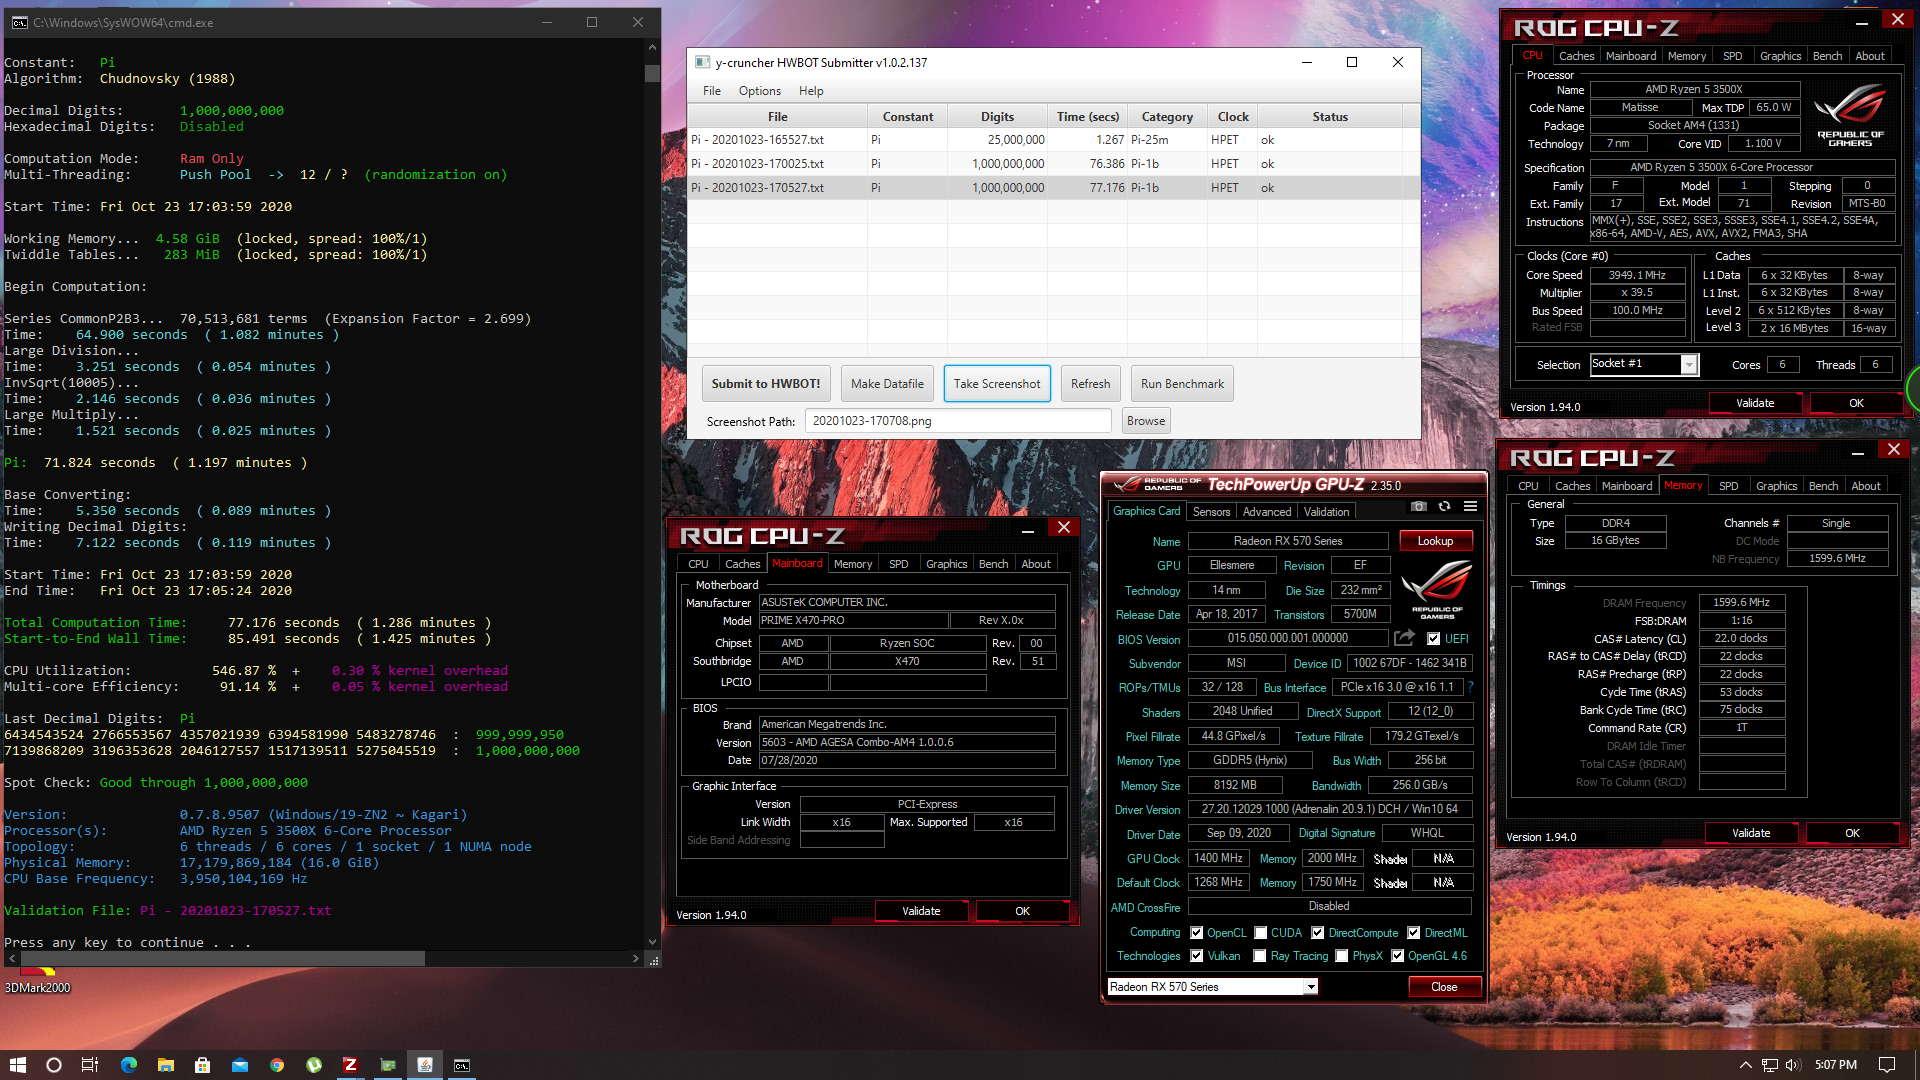Toggle the OpenGL 4.6 checkbox
The image size is (1920, 1080).
1398,956
